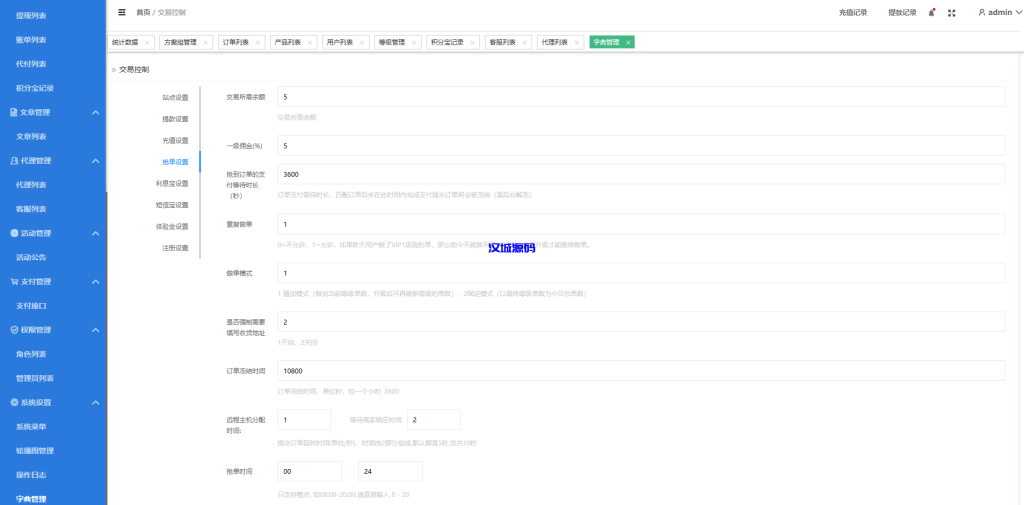Close the 统计数据 tab with its X
The height and width of the screenshot is (505, 1024).
pos(147,43)
